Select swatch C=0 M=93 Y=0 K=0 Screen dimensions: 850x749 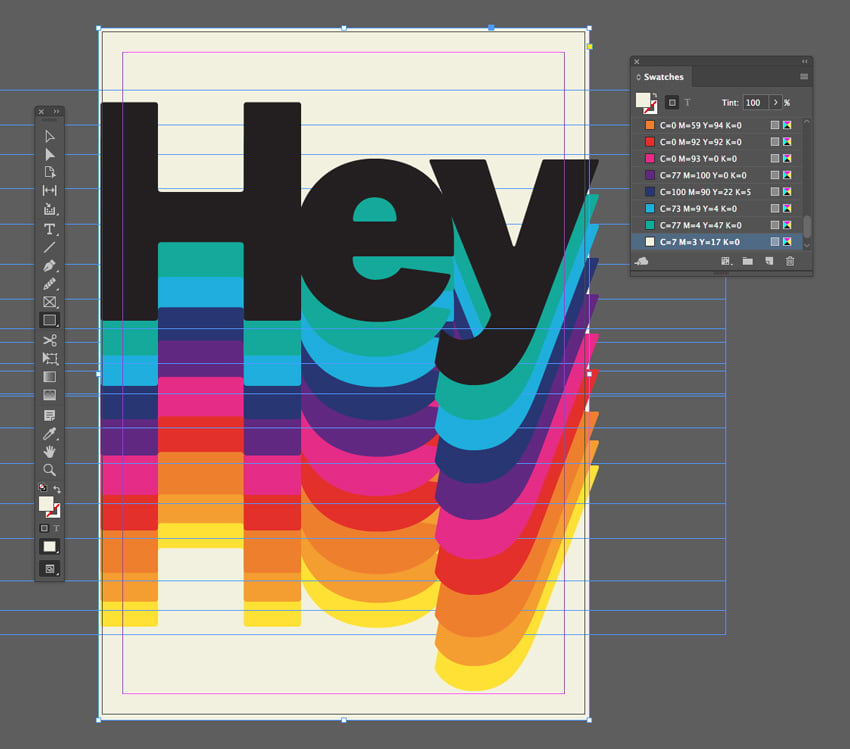click(x=717, y=159)
